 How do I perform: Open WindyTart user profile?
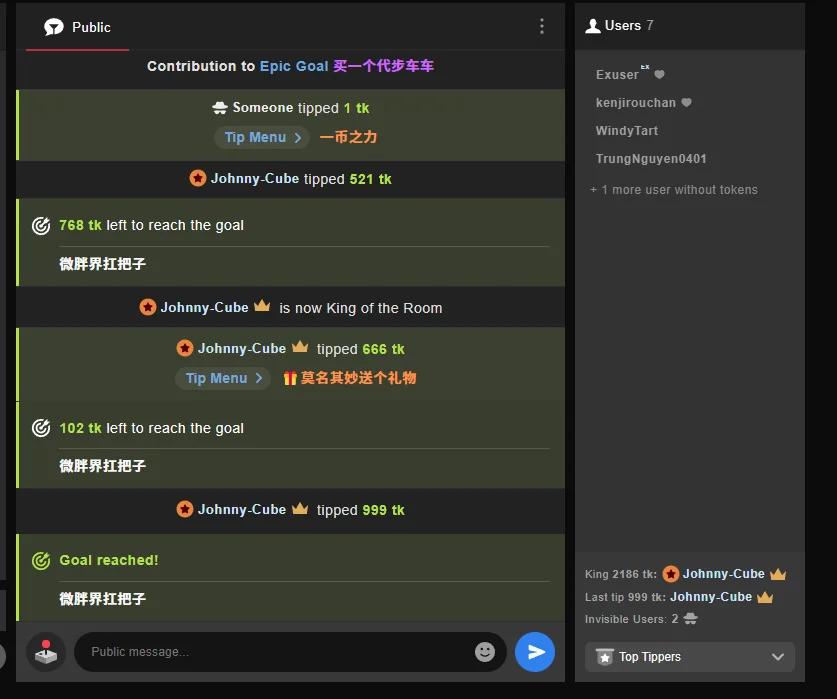click(x=627, y=131)
